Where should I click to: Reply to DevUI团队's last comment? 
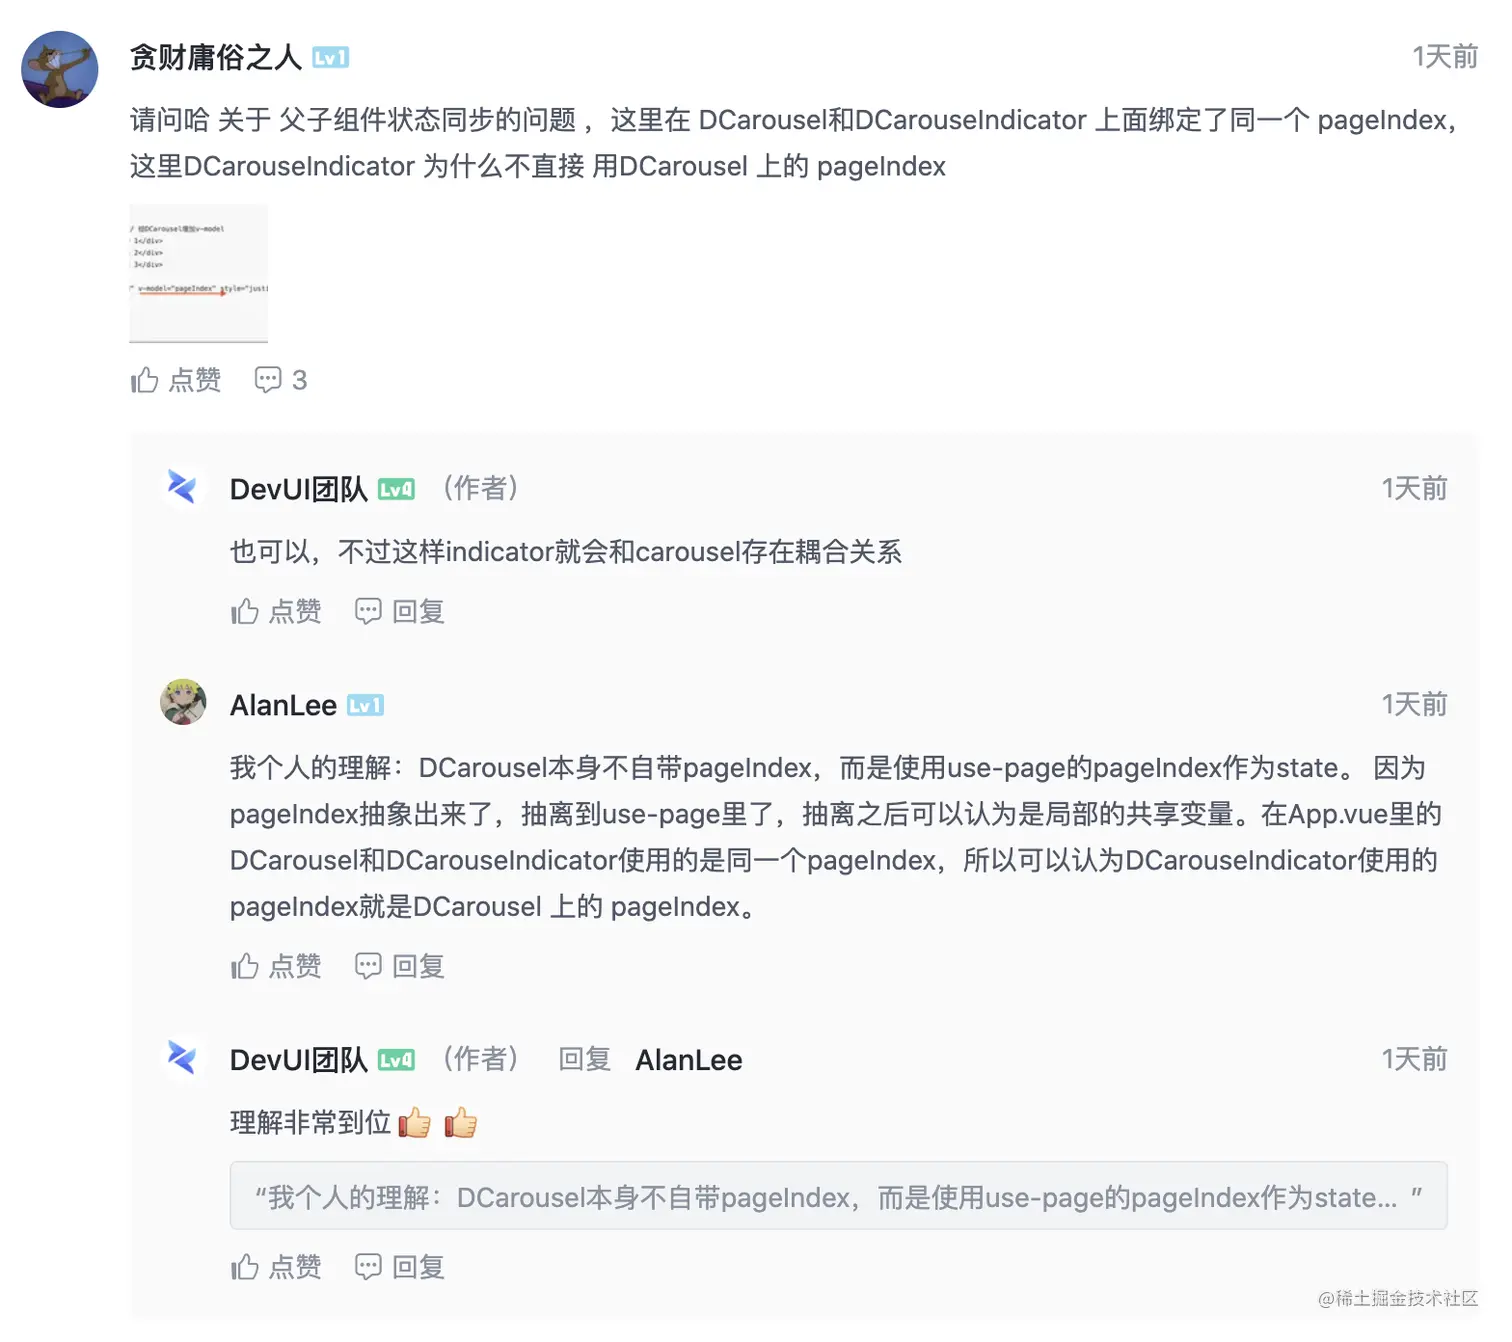click(400, 1267)
